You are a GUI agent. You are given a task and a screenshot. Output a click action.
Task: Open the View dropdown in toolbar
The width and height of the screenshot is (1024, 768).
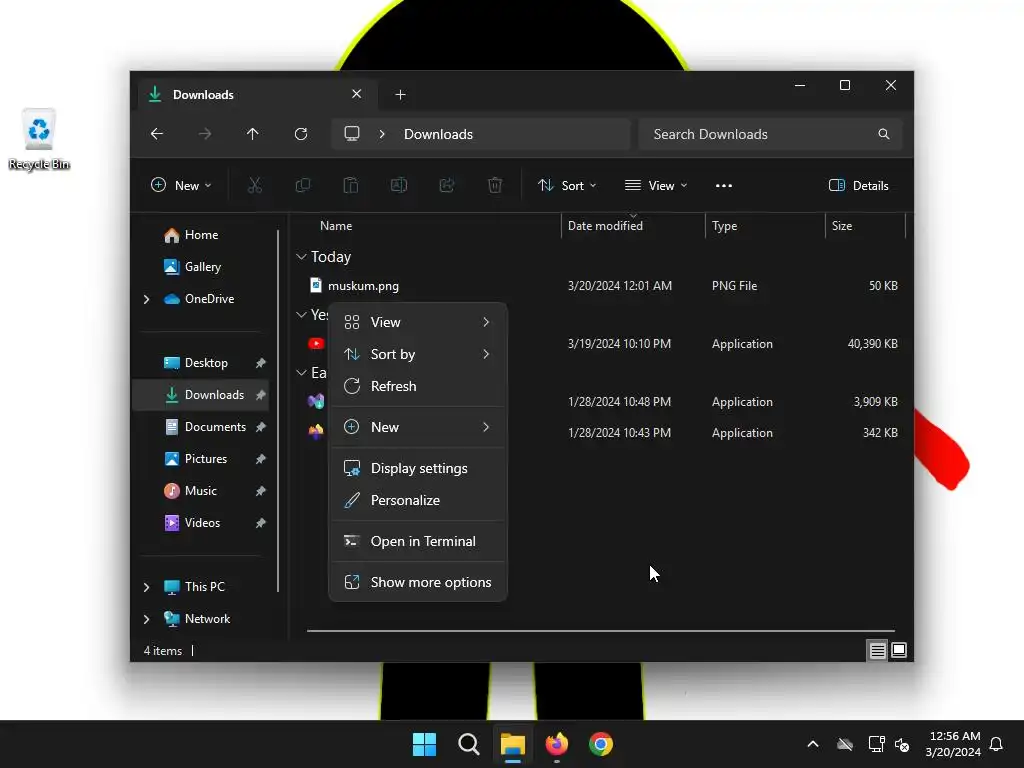(x=656, y=185)
